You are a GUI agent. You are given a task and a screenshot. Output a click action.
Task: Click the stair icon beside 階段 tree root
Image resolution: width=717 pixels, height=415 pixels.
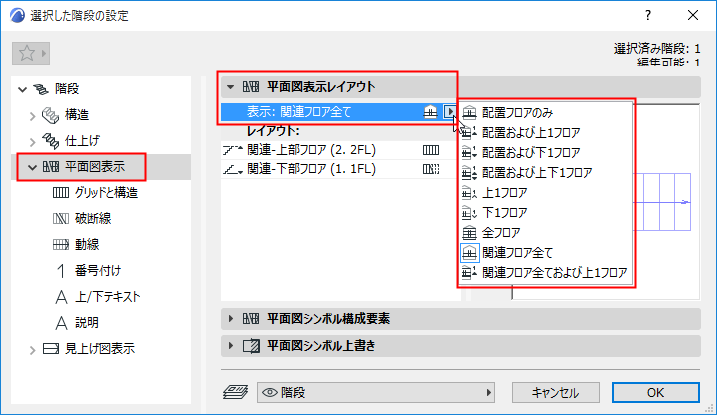pyautogui.click(x=41, y=89)
